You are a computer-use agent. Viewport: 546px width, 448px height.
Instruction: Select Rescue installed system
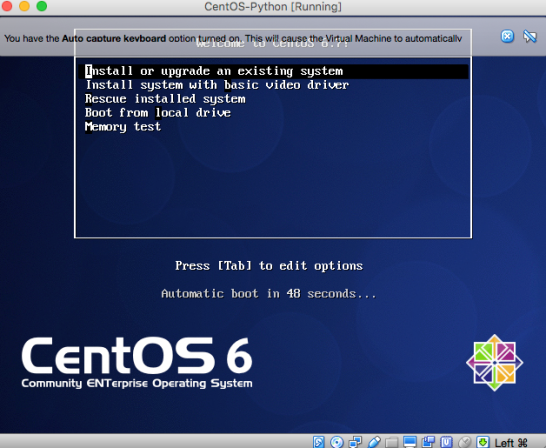[x=165, y=99]
